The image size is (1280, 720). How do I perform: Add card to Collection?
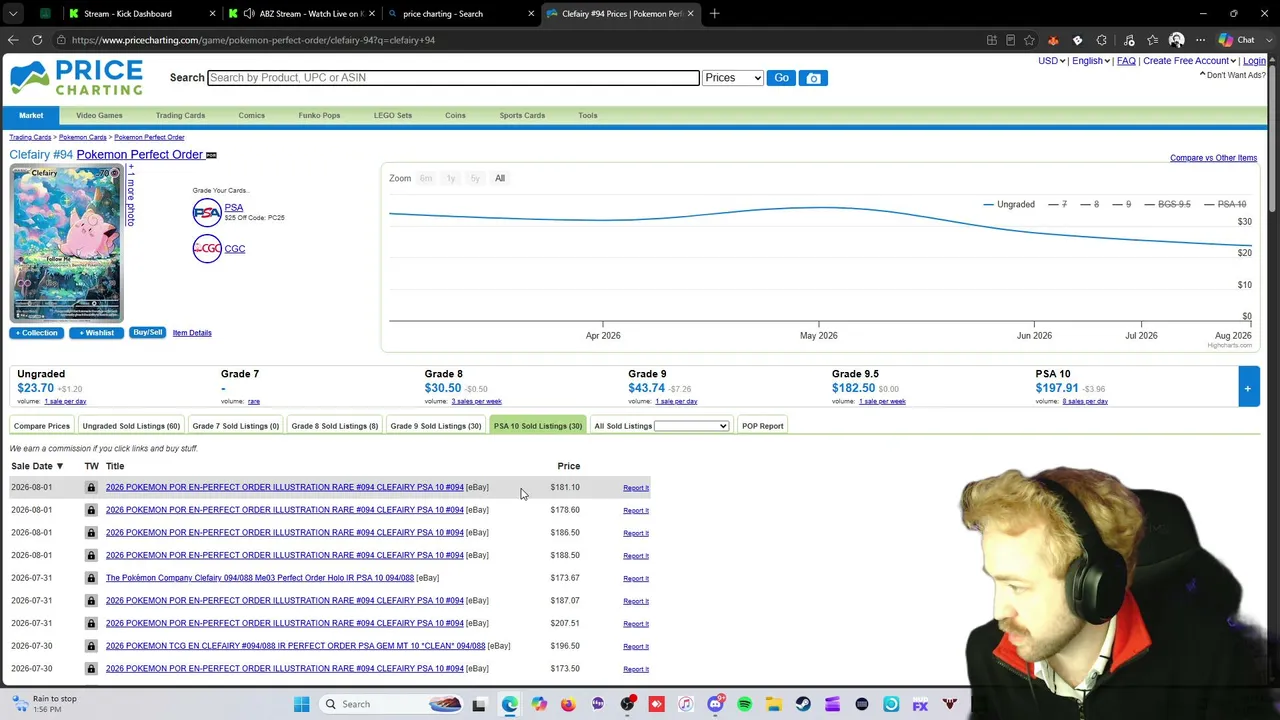tap(37, 333)
